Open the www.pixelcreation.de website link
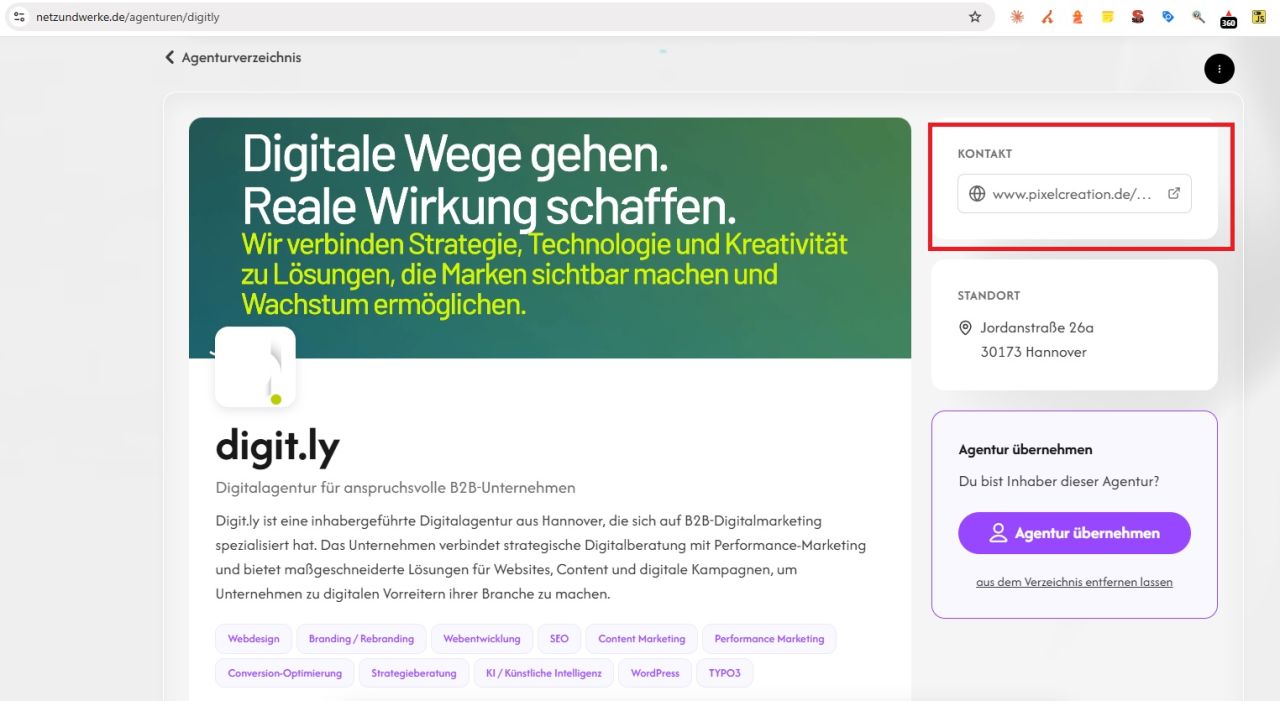The image size is (1280, 701). [1074, 194]
